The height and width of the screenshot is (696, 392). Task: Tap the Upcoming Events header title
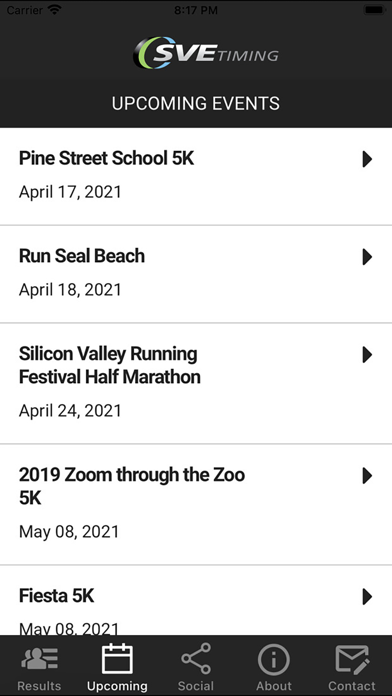coord(196,103)
